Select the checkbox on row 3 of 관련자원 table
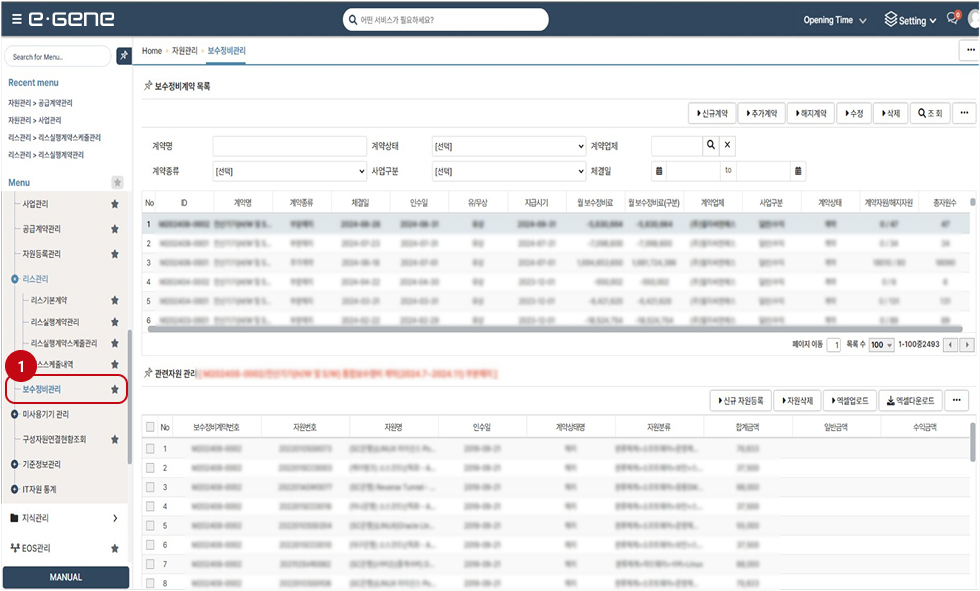The image size is (980, 591). [150, 487]
